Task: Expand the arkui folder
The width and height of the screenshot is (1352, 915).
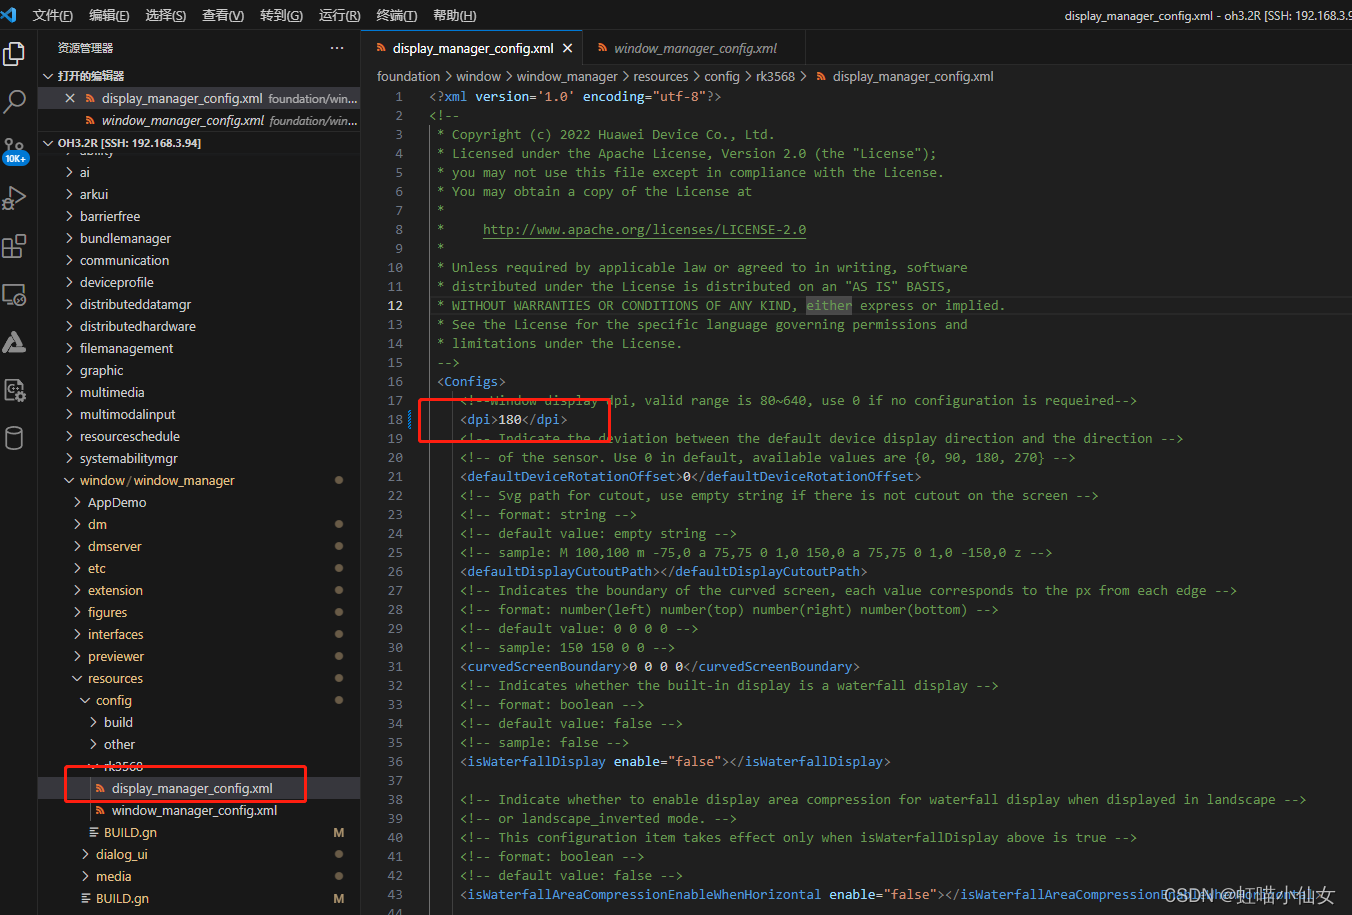Action: coord(93,194)
